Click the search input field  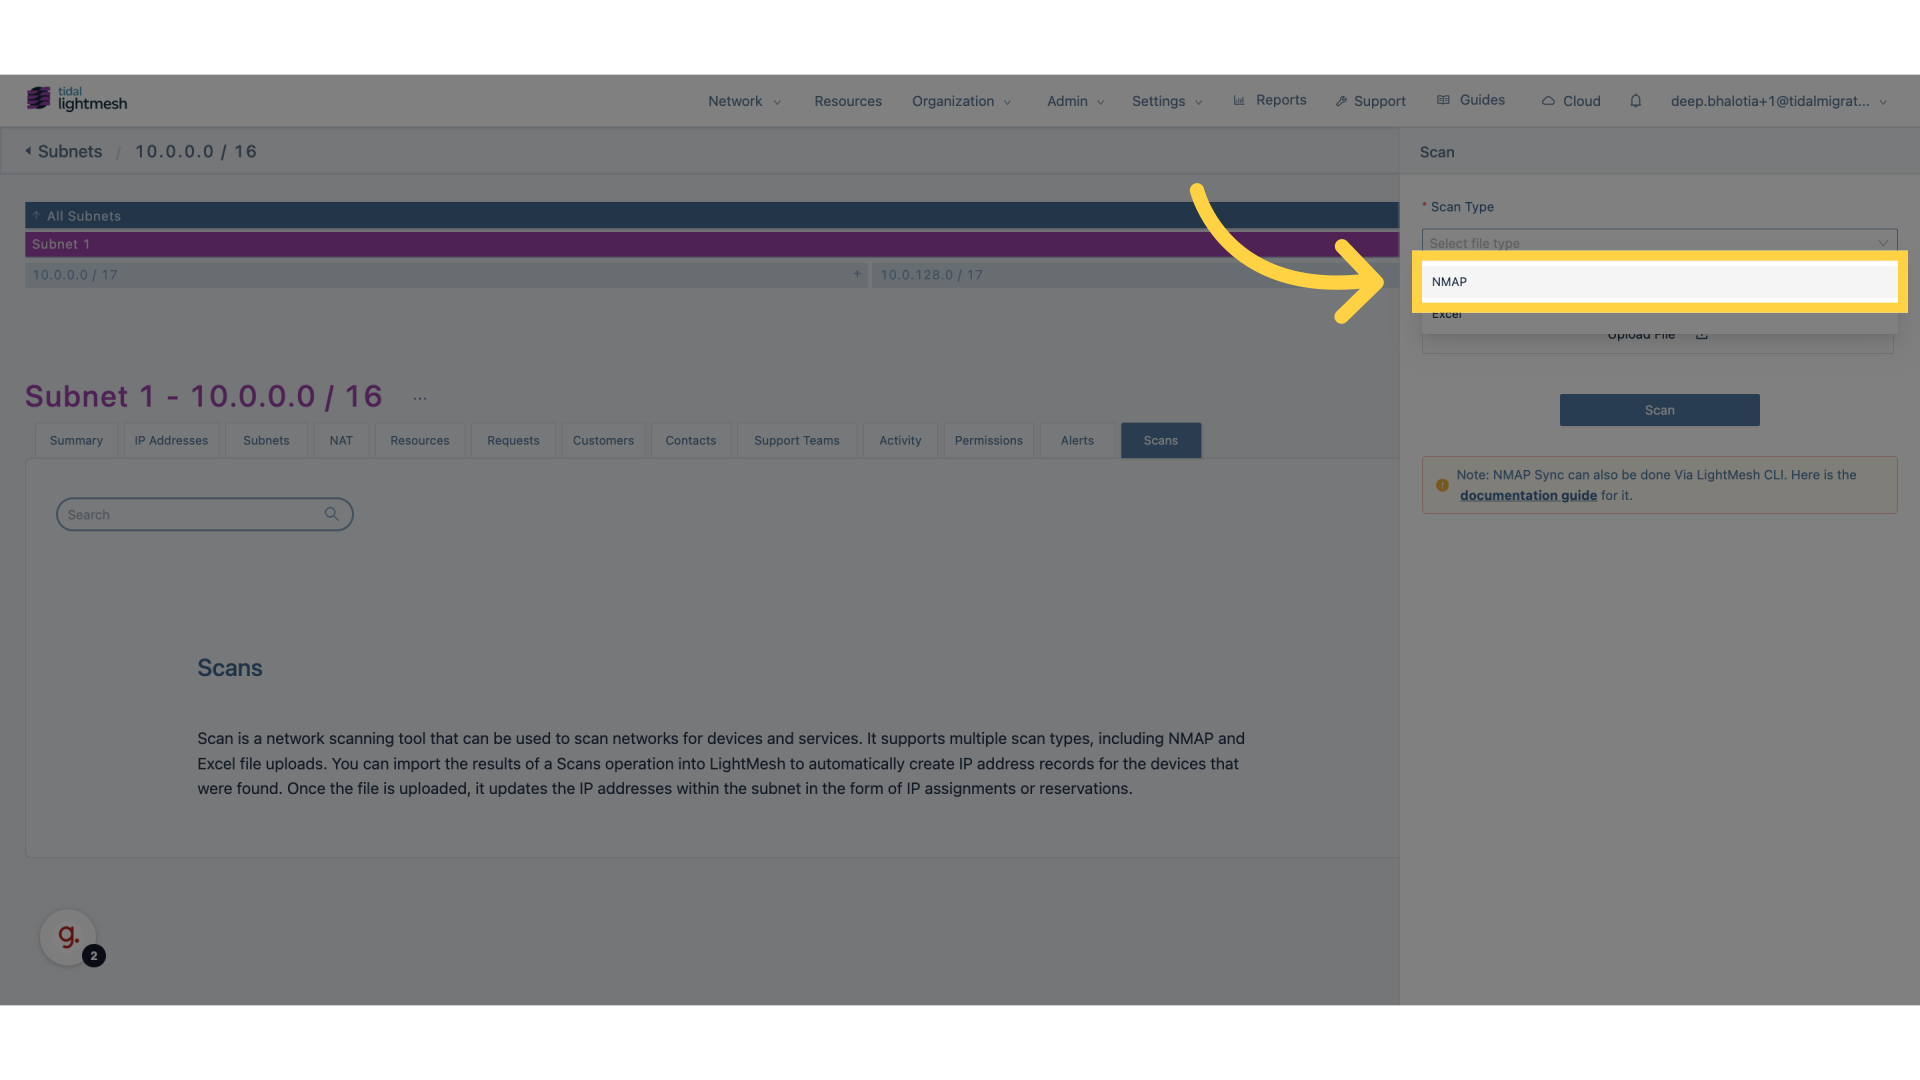(x=203, y=513)
